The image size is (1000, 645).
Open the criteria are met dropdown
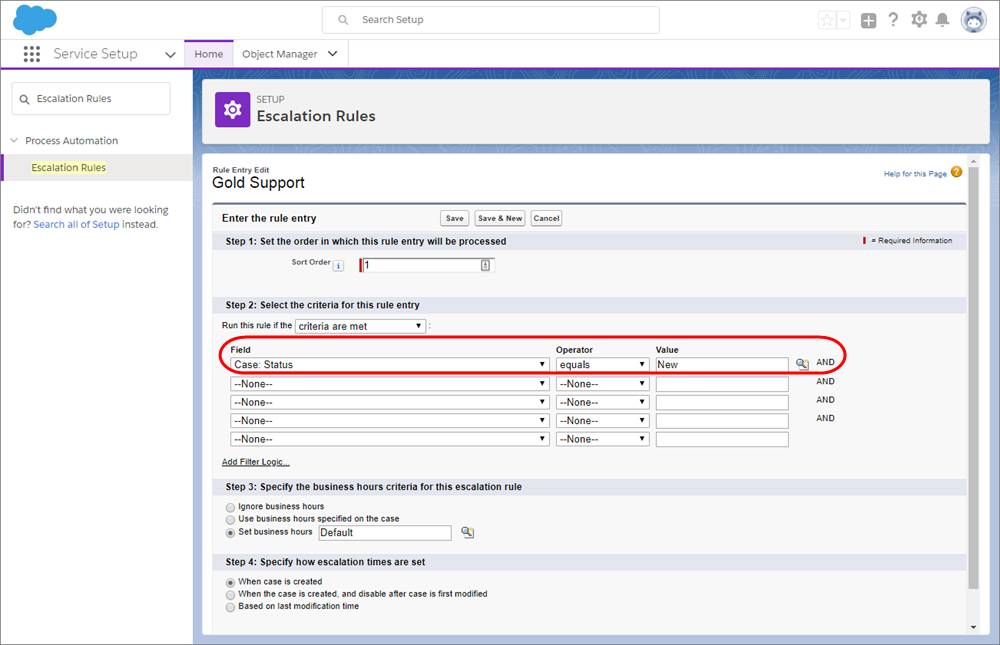360,326
